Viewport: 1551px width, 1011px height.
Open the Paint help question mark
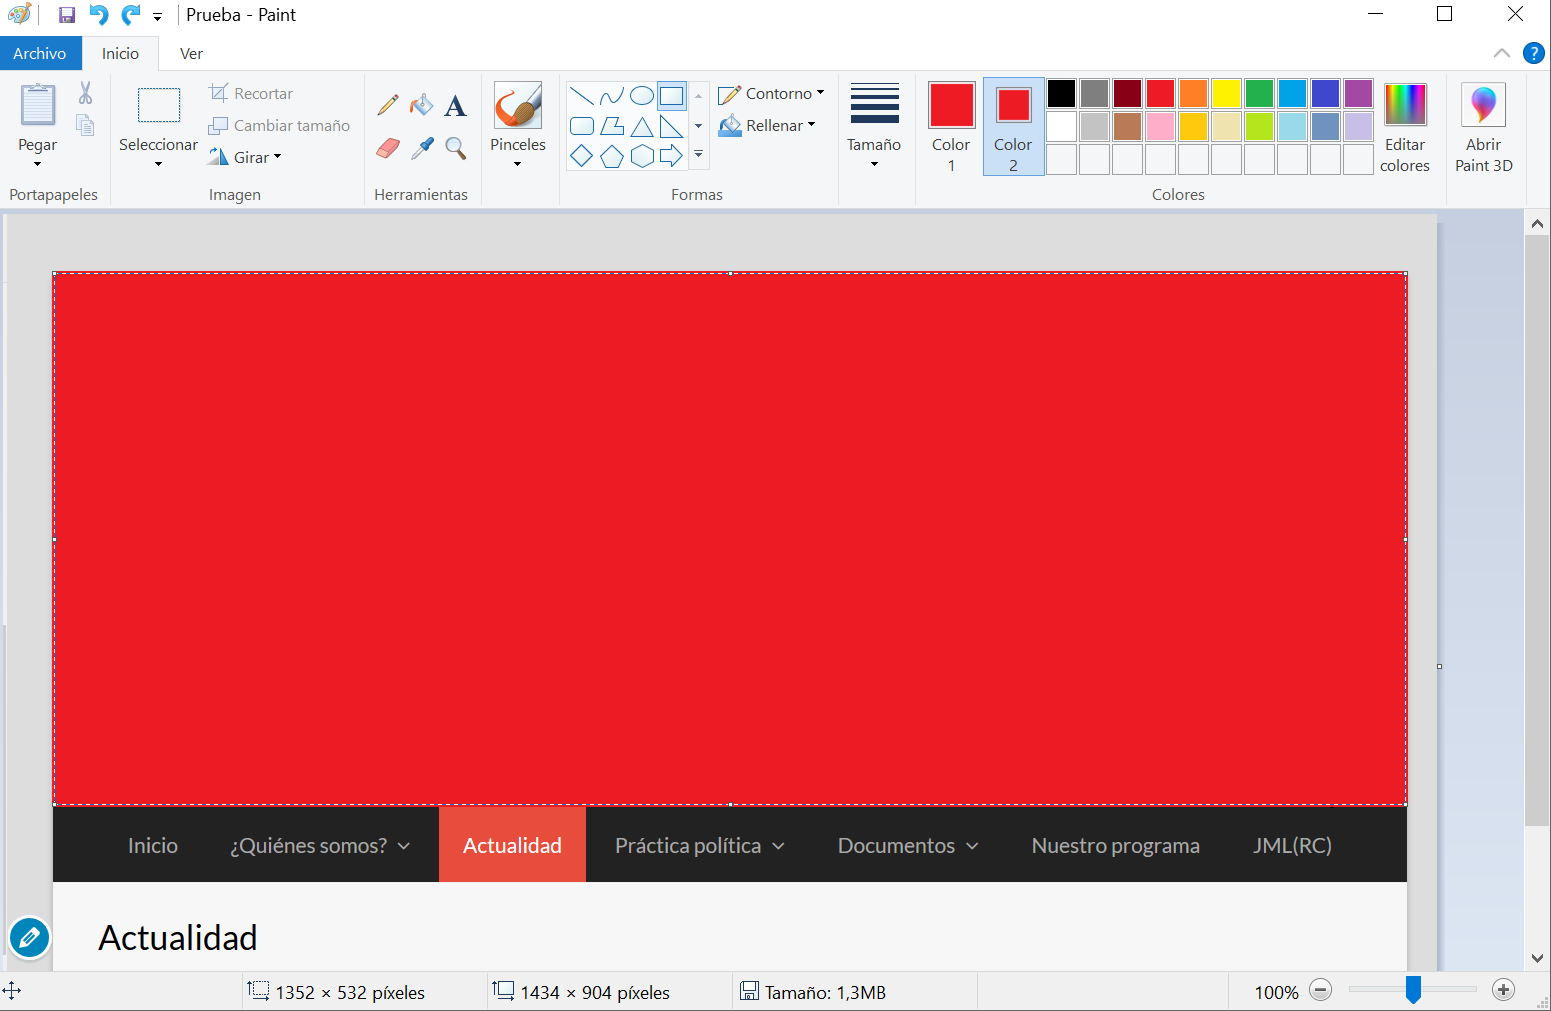point(1533,53)
